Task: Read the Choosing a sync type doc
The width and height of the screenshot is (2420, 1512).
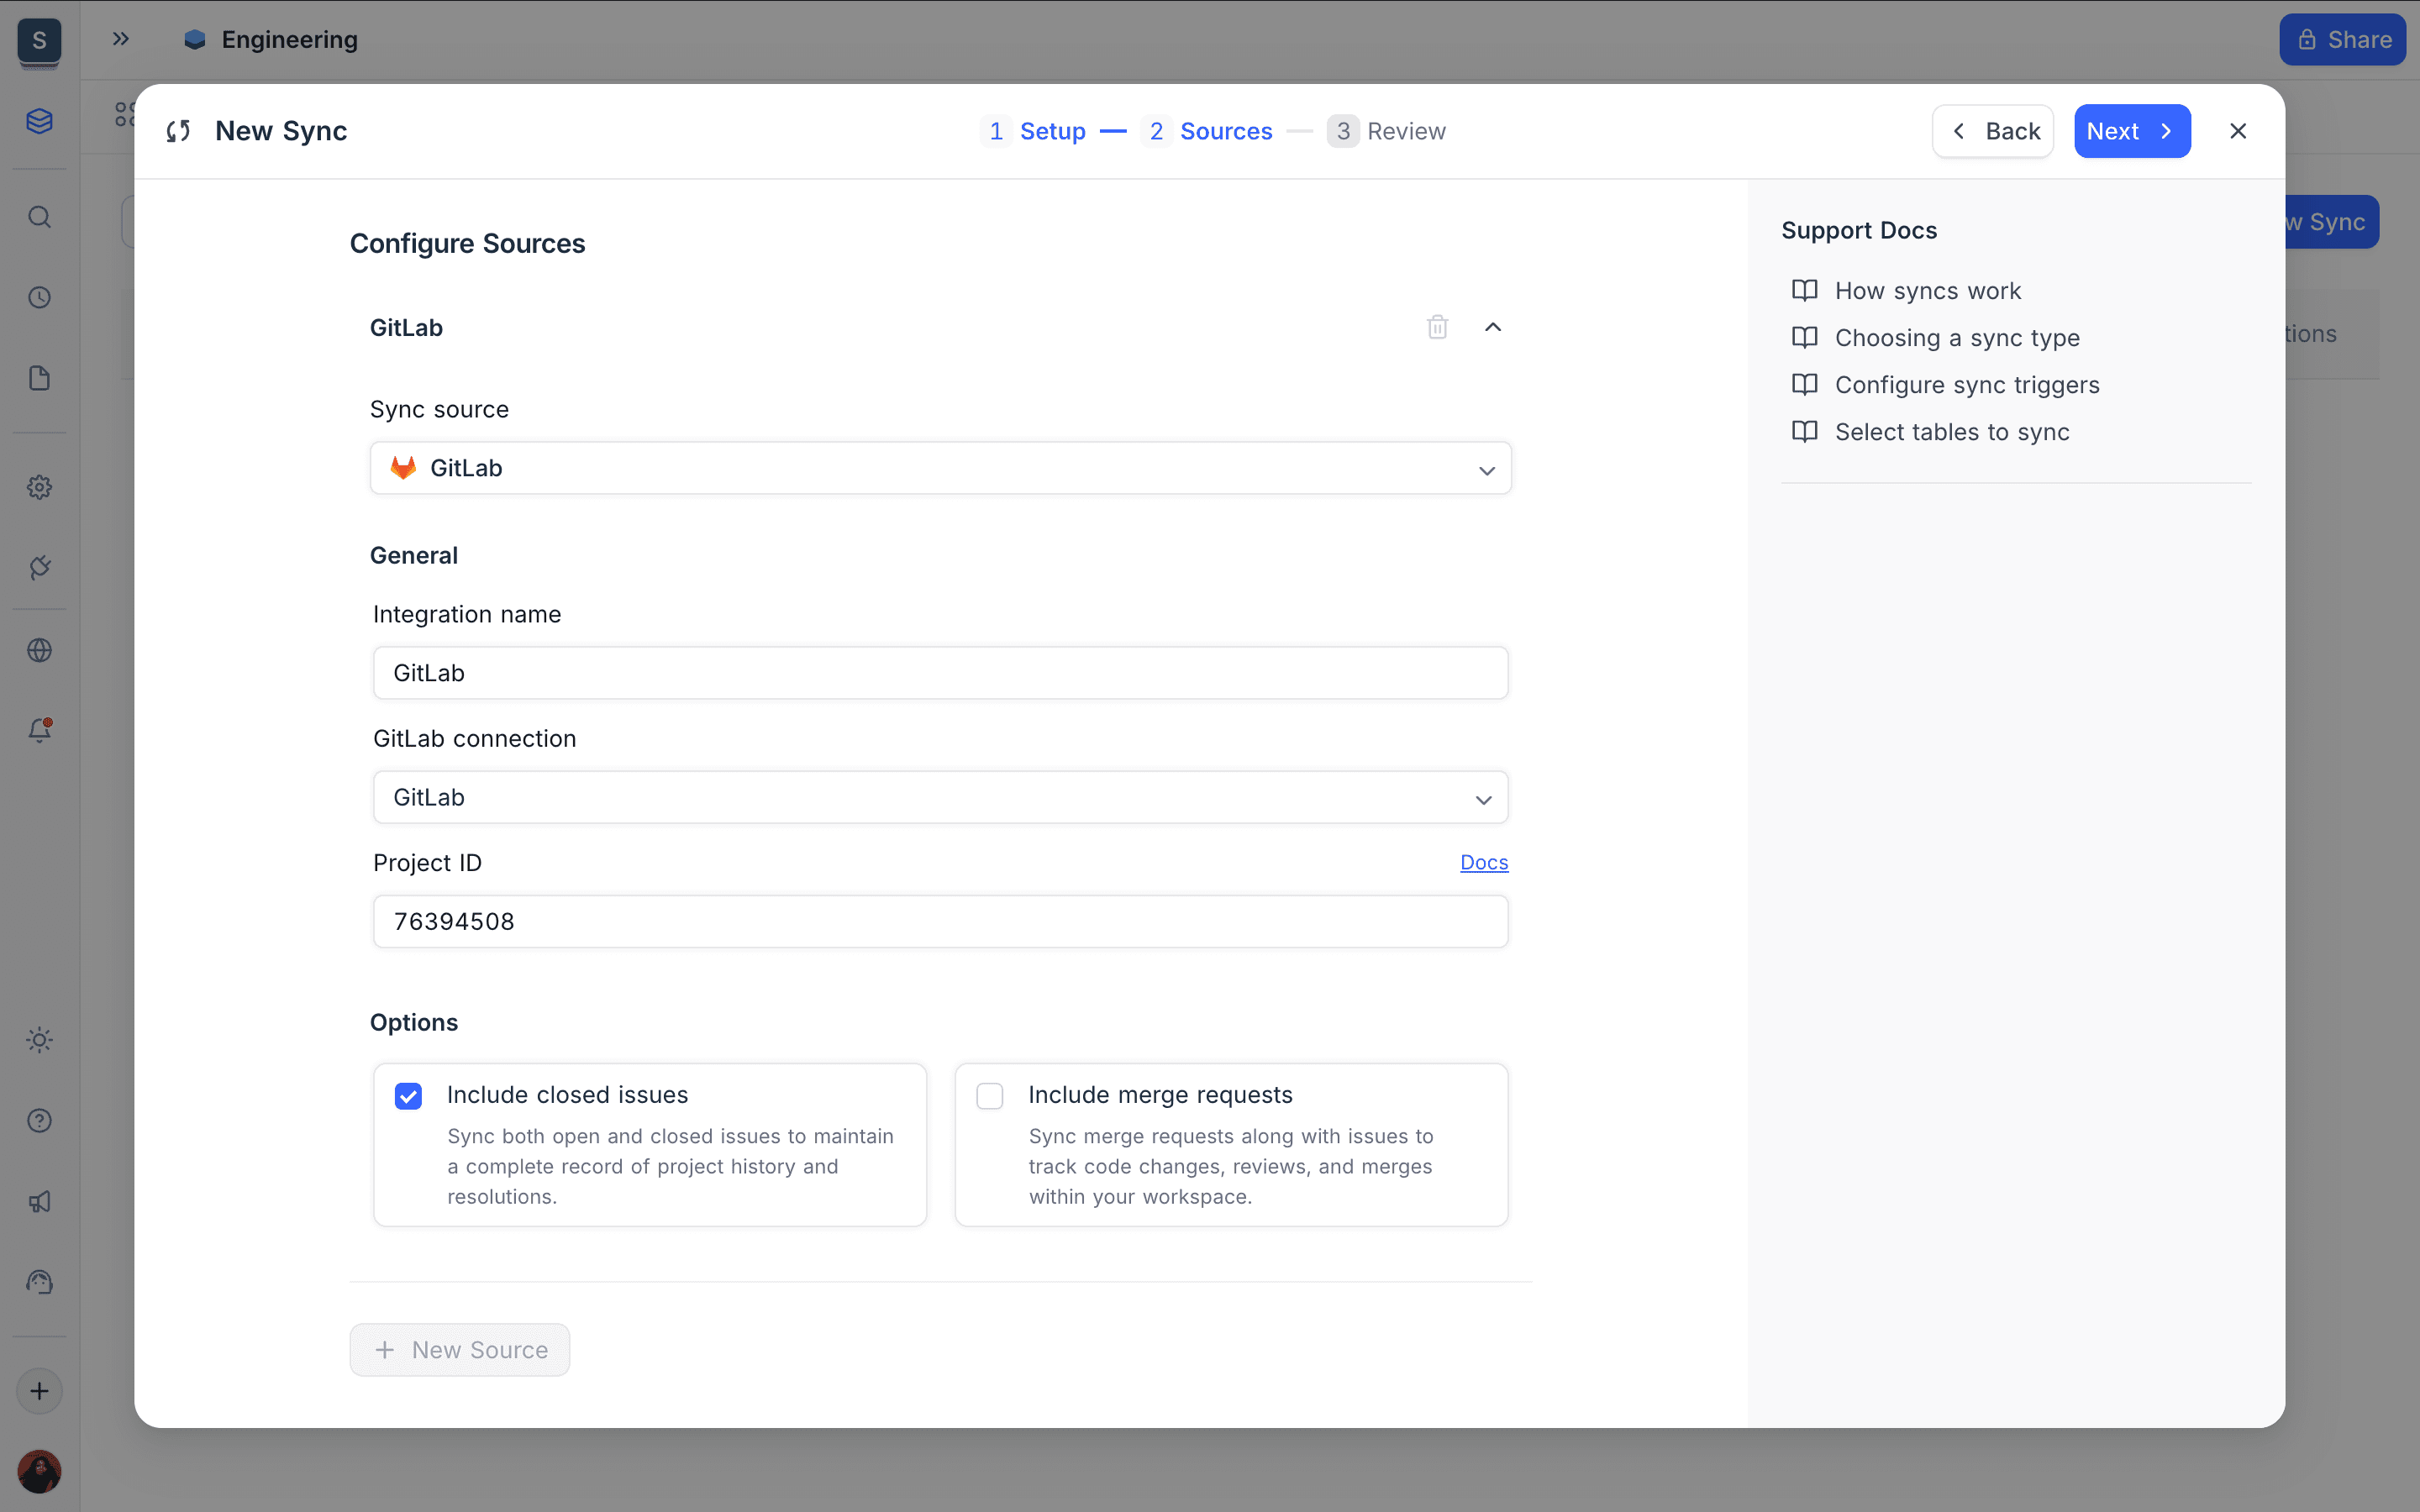Action: (1957, 337)
